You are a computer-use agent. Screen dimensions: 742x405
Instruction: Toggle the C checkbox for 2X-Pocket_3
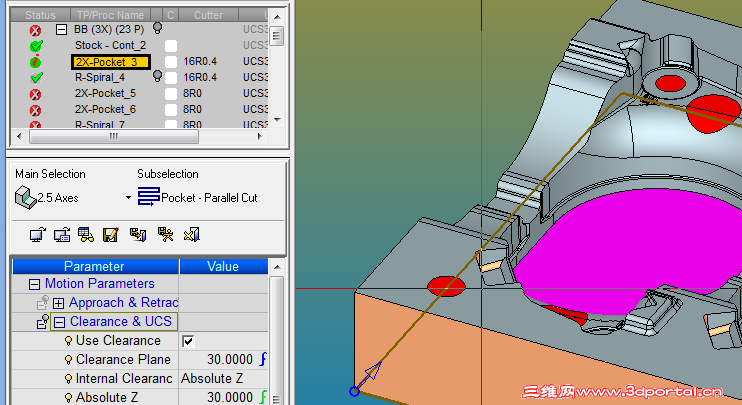pyautogui.click(x=171, y=62)
